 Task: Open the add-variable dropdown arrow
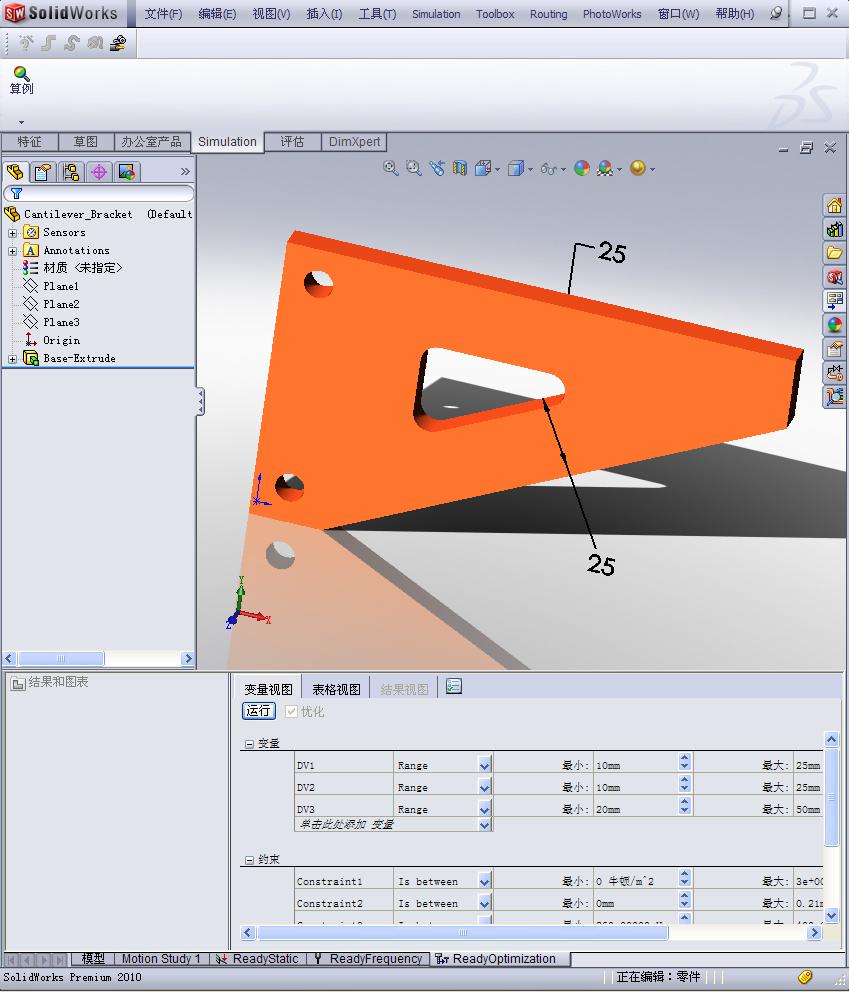click(485, 825)
